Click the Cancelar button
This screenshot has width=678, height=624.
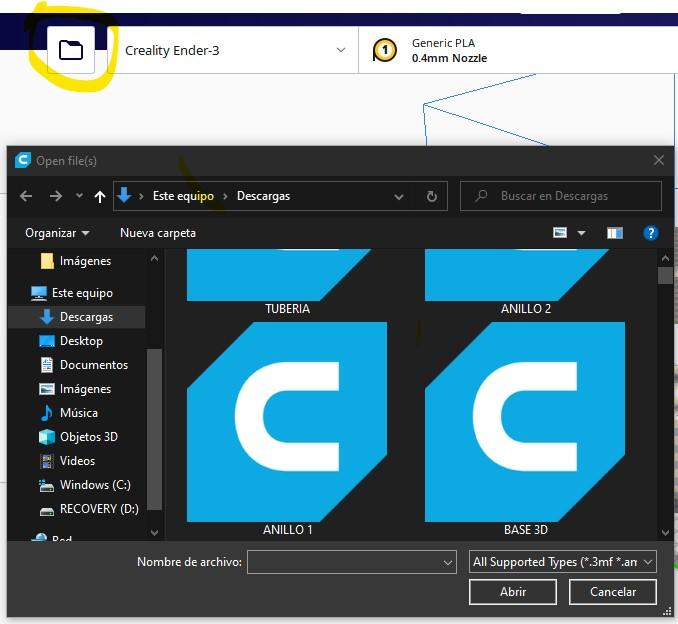point(613,592)
